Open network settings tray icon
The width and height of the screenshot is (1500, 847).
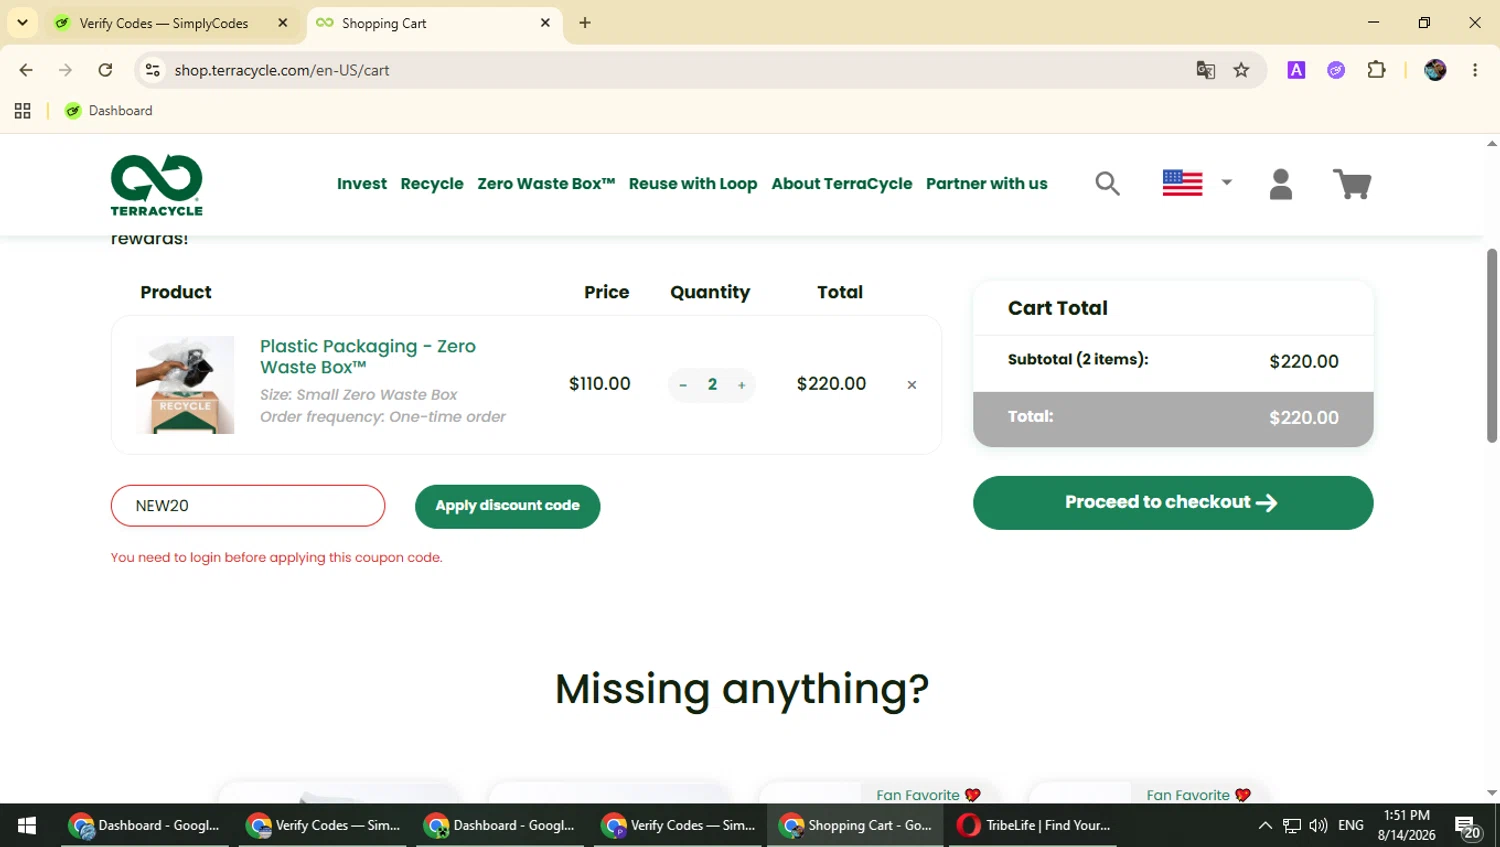point(1292,825)
